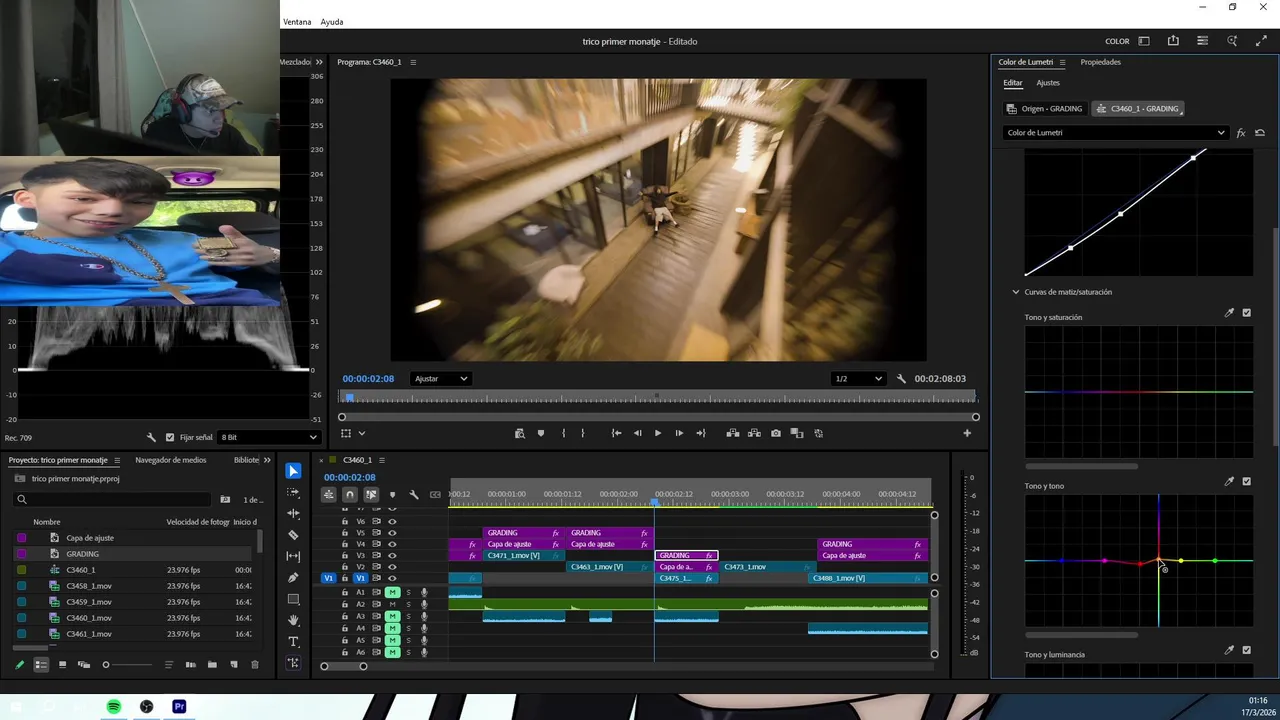Image resolution: width=1280 pixels, height=720 pixels.
Task: Open timeline display settings wrench
Action: [414, 495]
